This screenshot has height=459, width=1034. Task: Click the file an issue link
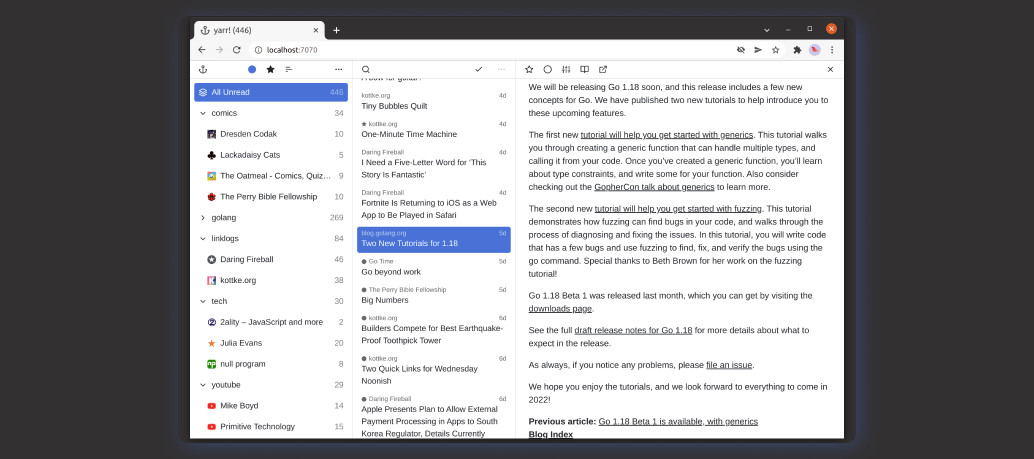point(729,365)
